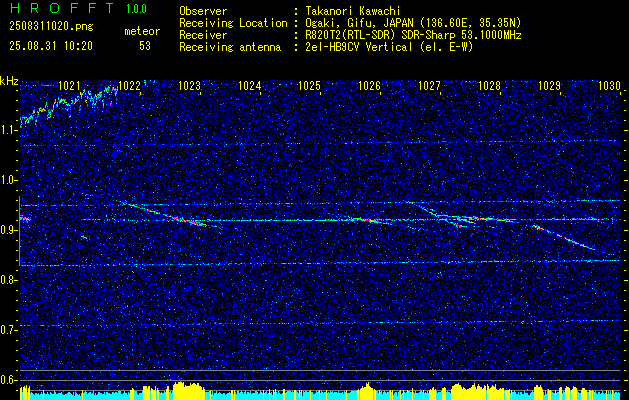Click the Observer label
The image size is (629, 400).
pyautogui.click(x=203, y=11)
